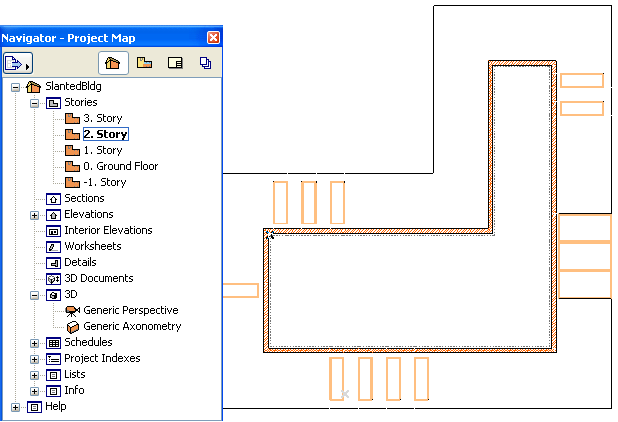
Task: Select the Project Indexes label
Action: click(x=102, y=358)
